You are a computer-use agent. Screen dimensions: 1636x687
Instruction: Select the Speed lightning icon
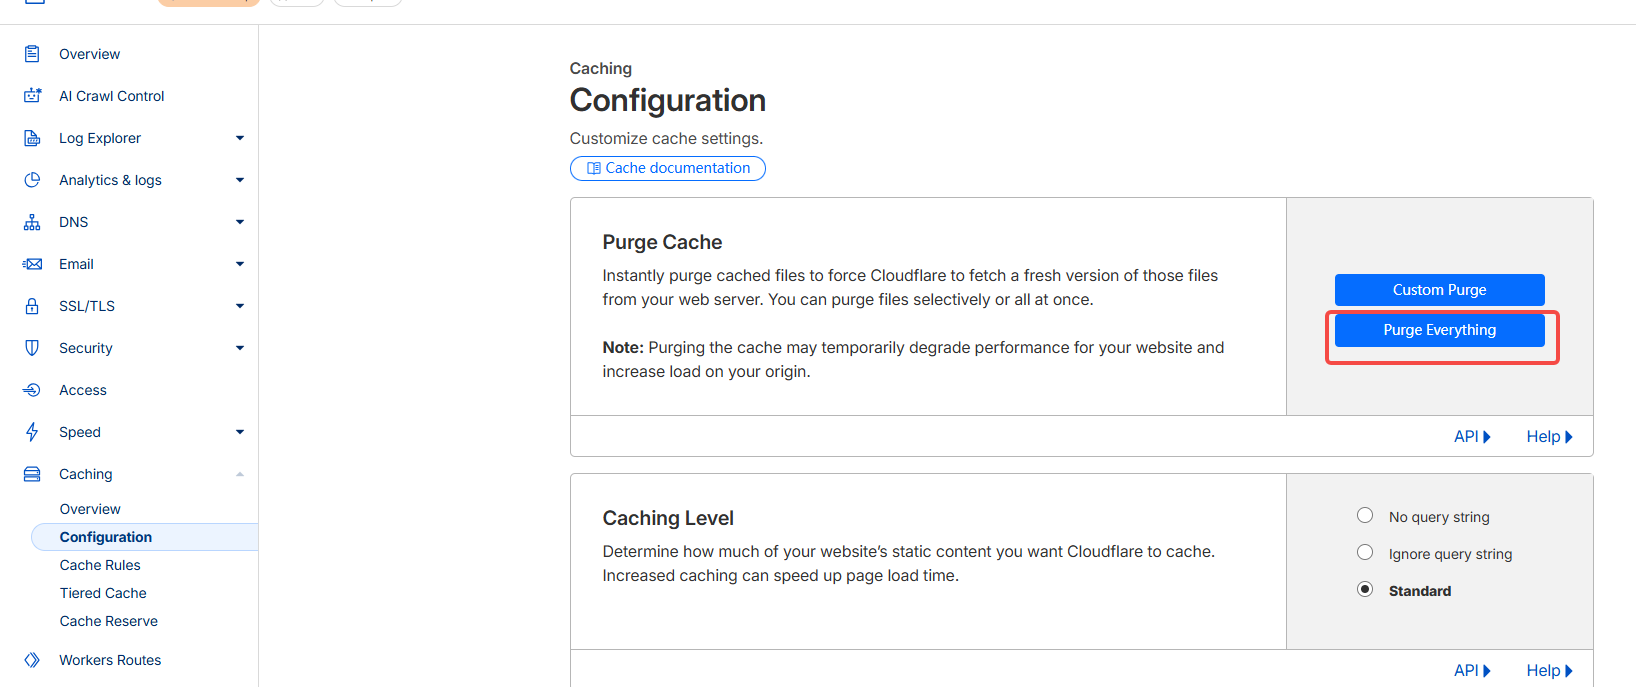click(31, 431)
